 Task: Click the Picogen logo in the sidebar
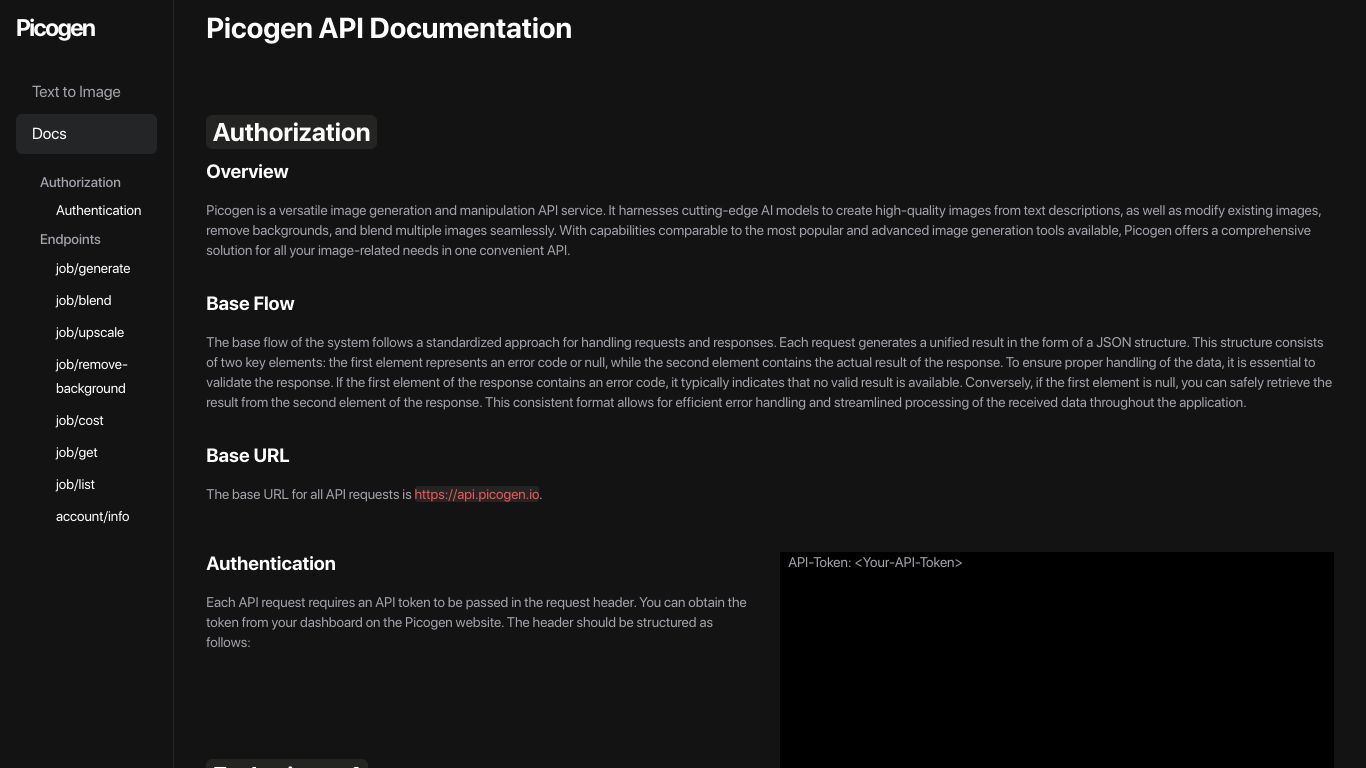(56, 29)
